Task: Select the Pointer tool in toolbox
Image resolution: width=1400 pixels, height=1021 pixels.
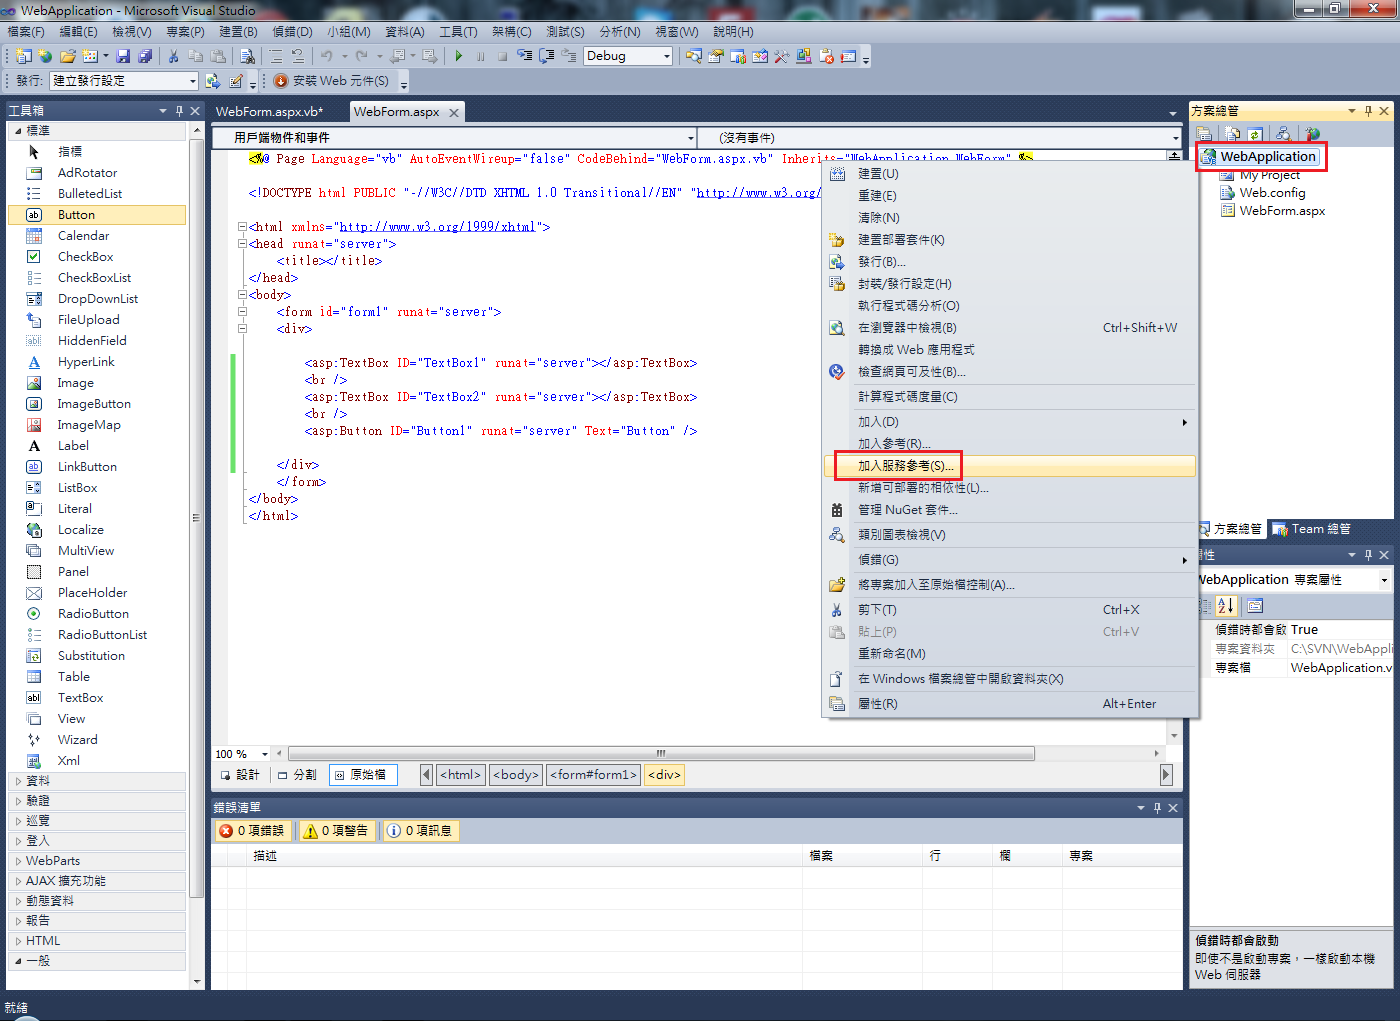Action: [97, 152]
